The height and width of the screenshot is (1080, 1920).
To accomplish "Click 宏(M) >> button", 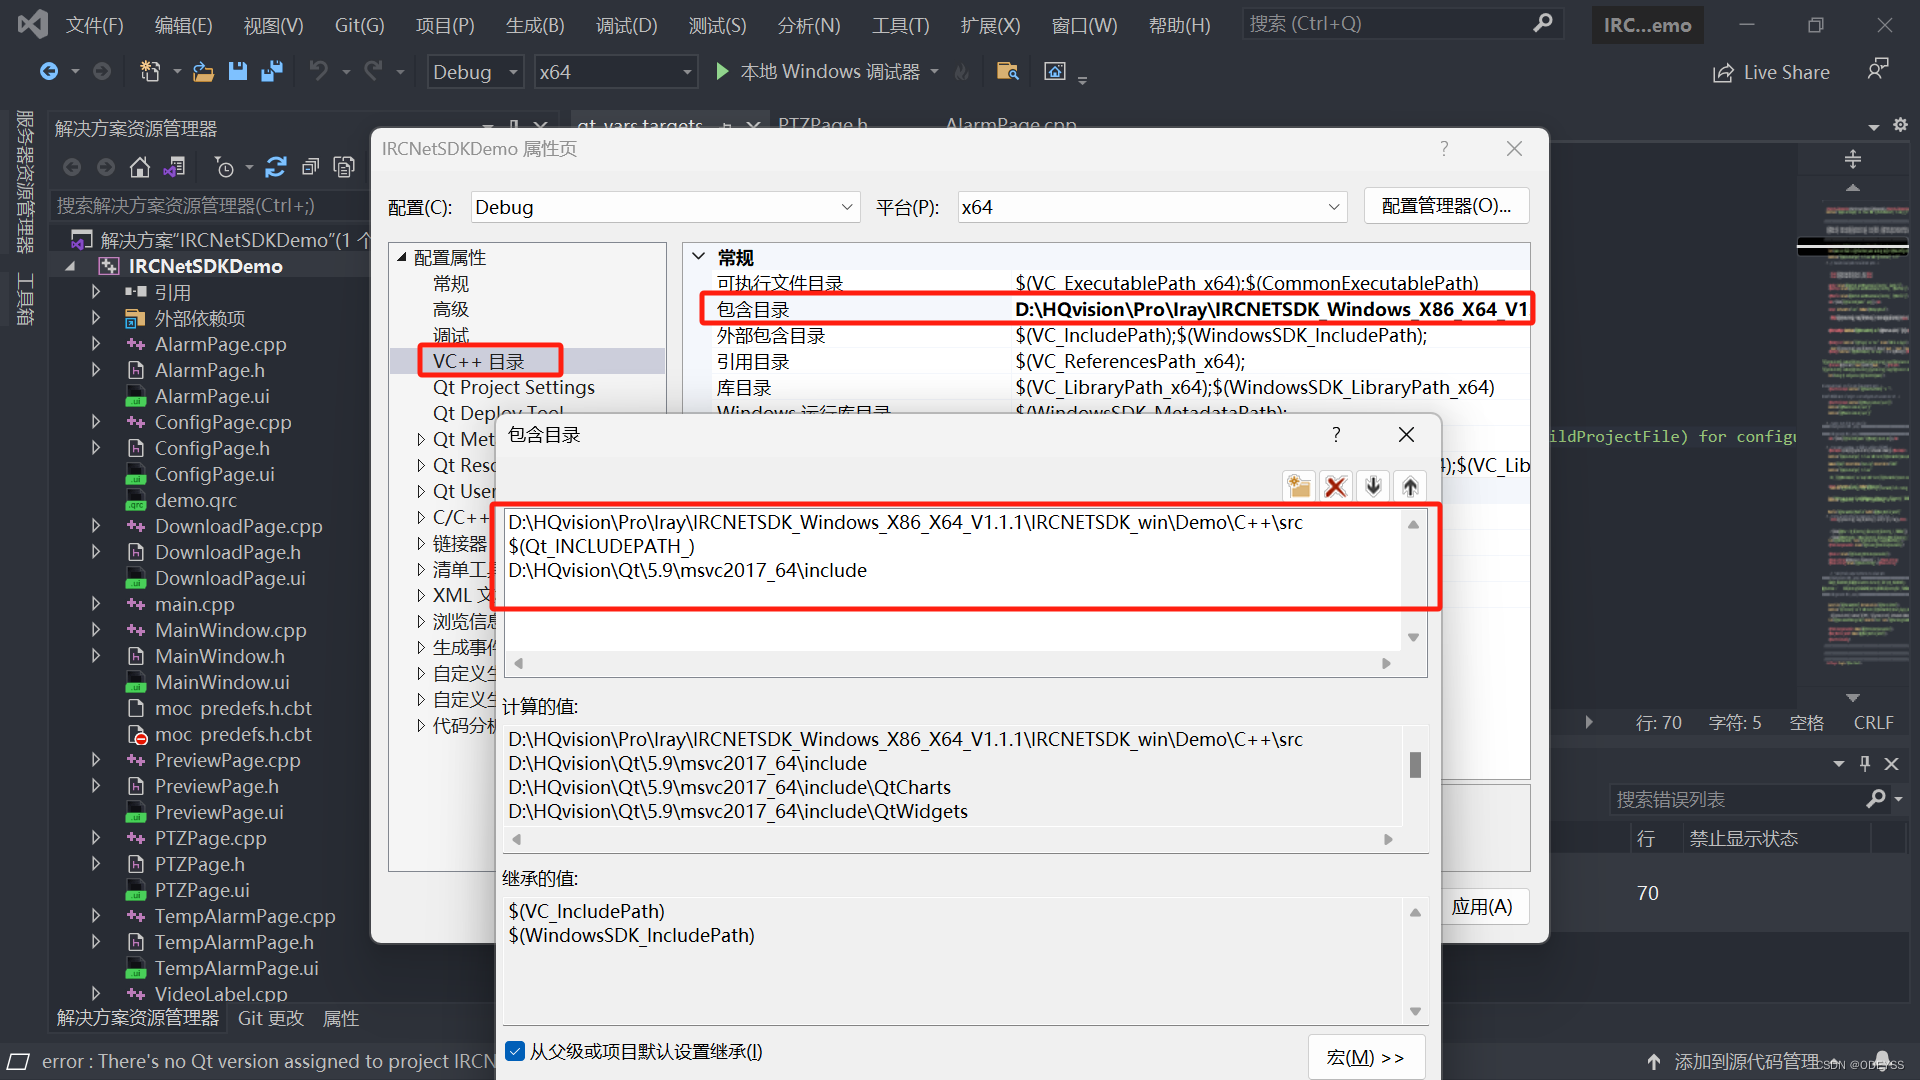I will click(1366, 1057).
